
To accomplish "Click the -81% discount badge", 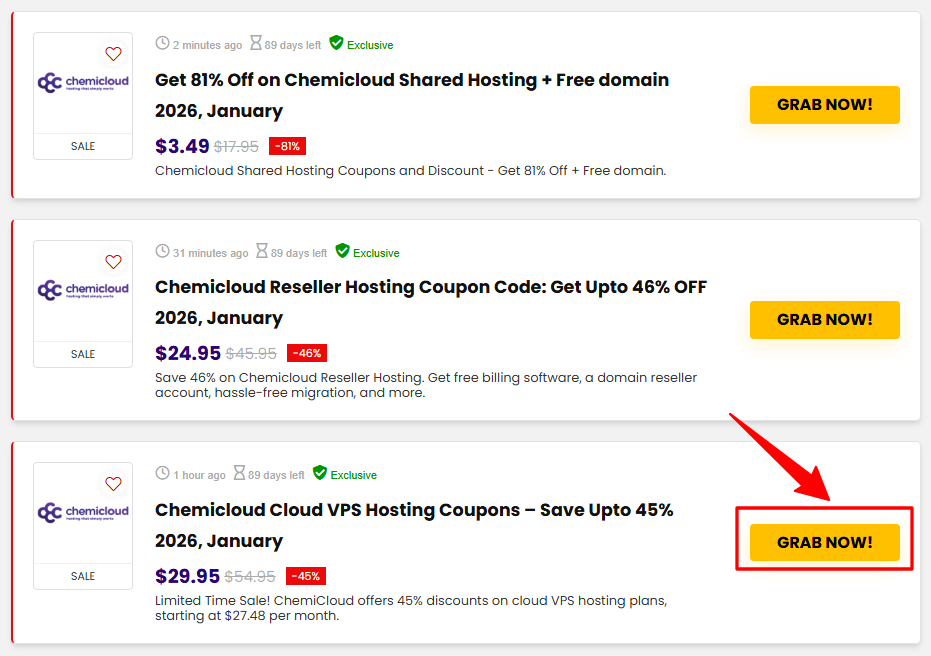I will (287, 146).
